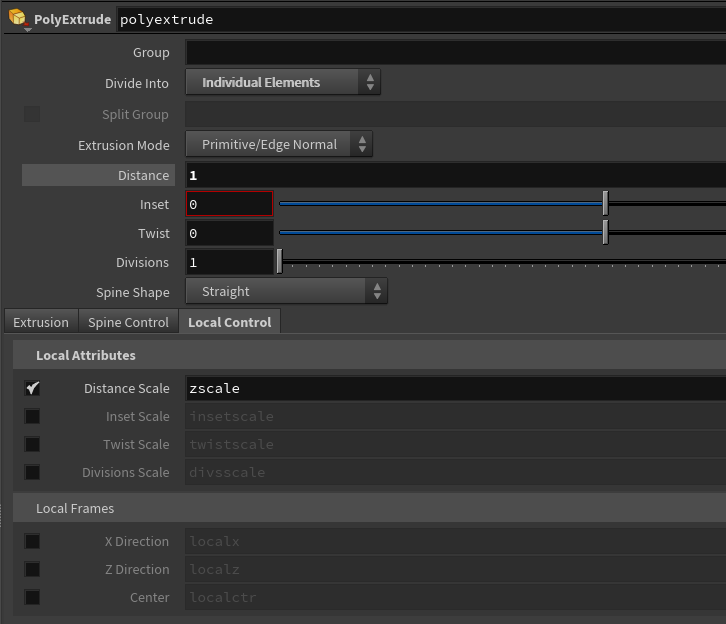Click the Spine Shape label
This screenshot has width=726, height=624.
click(x=133, y=293)
